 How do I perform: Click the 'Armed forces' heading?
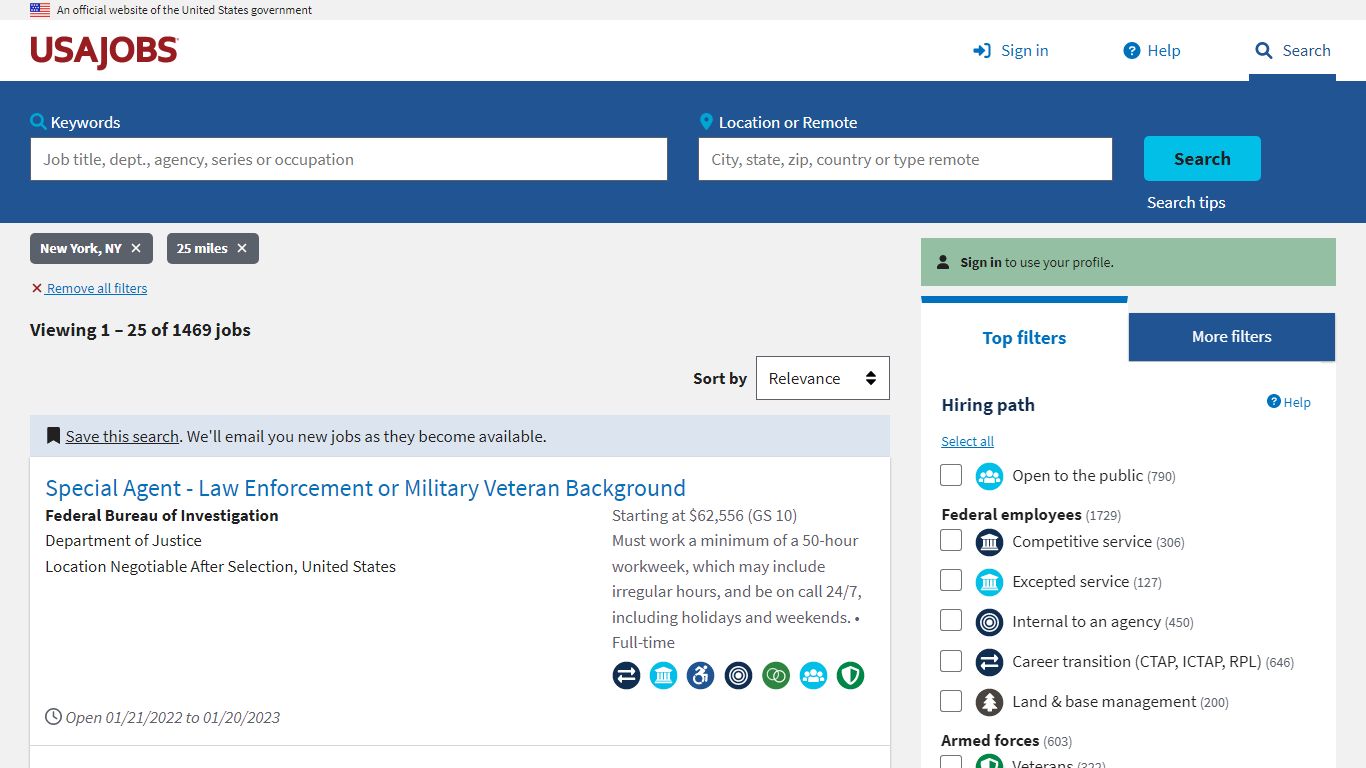pos(990,741)
